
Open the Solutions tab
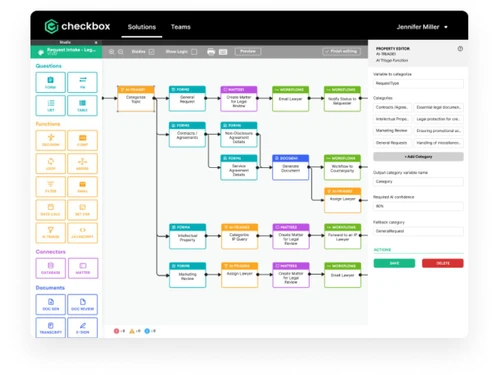click(142, 27)
